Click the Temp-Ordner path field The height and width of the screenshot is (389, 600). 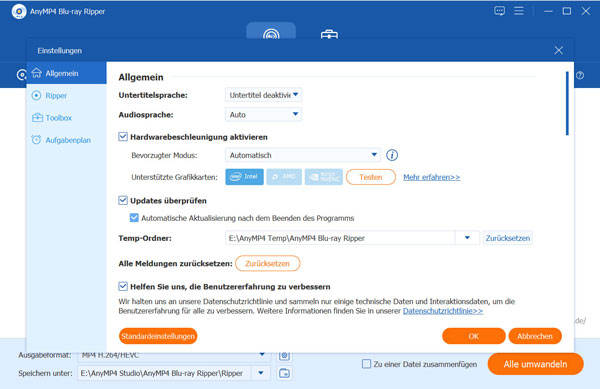coord(340,238)
